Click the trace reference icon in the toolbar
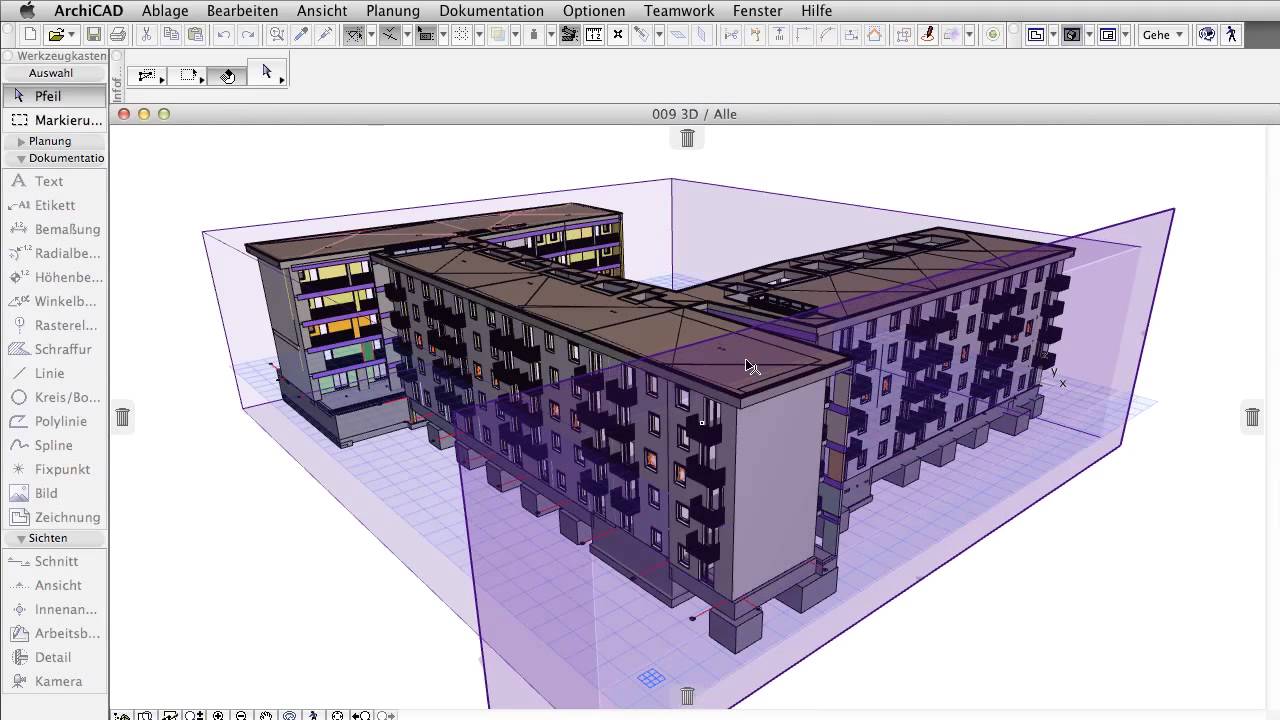1280x720 pixels. [x=497, y=34]
